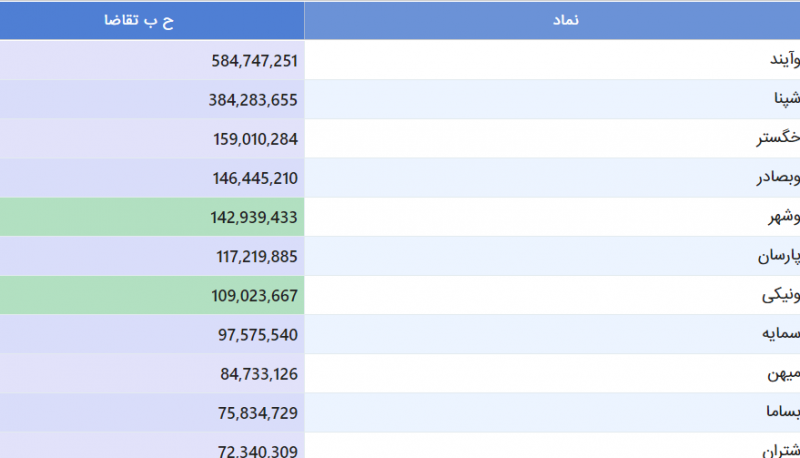Viewport: 800px width, 458px height.
Task: Click the symbol خگستر
Action: coord(778,138)
